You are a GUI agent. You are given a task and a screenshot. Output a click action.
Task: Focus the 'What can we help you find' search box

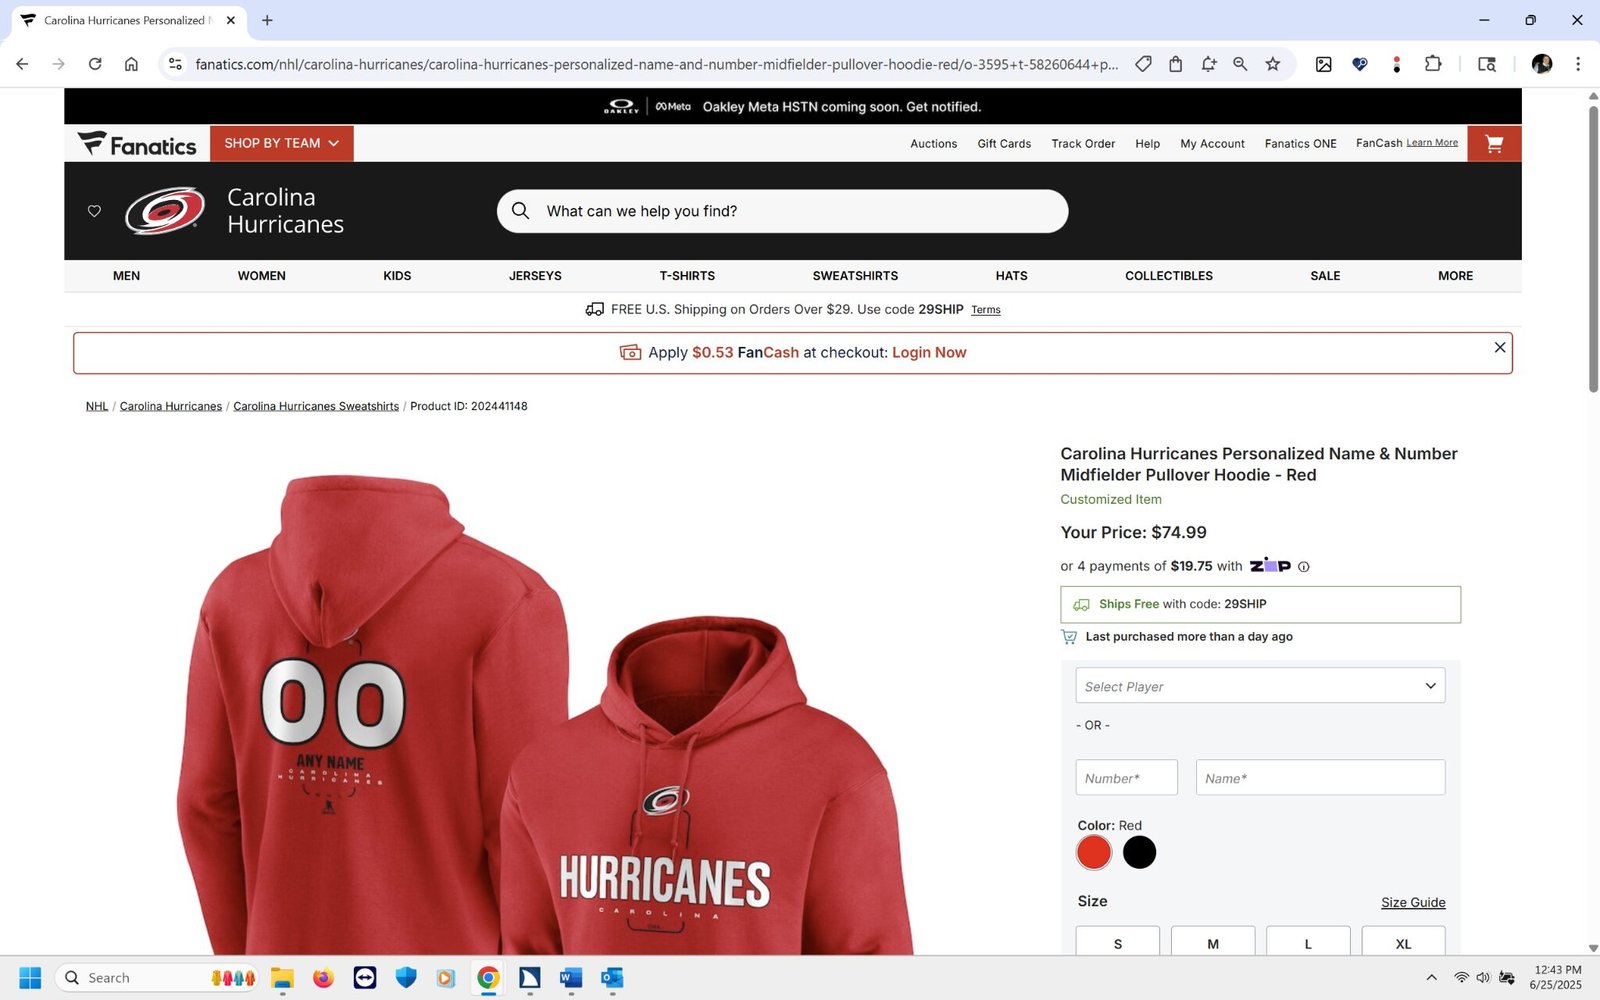pos(782,211)
